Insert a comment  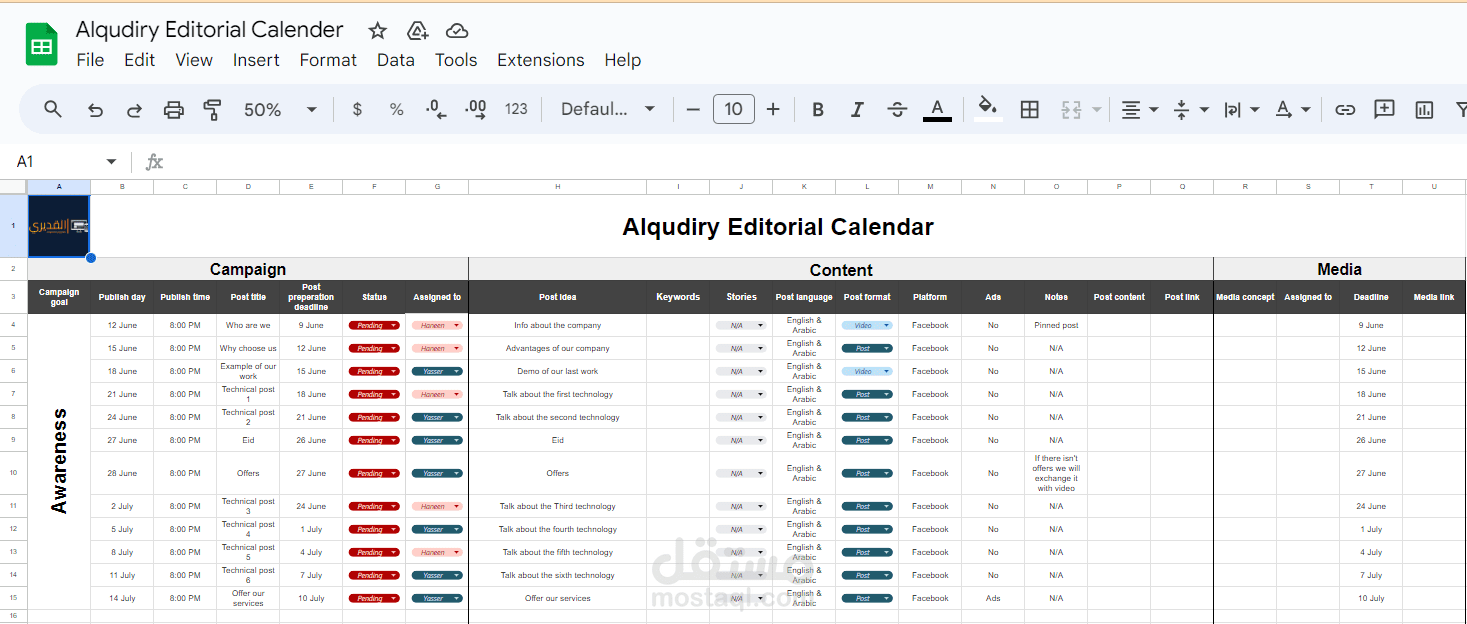pos(1385,110)
